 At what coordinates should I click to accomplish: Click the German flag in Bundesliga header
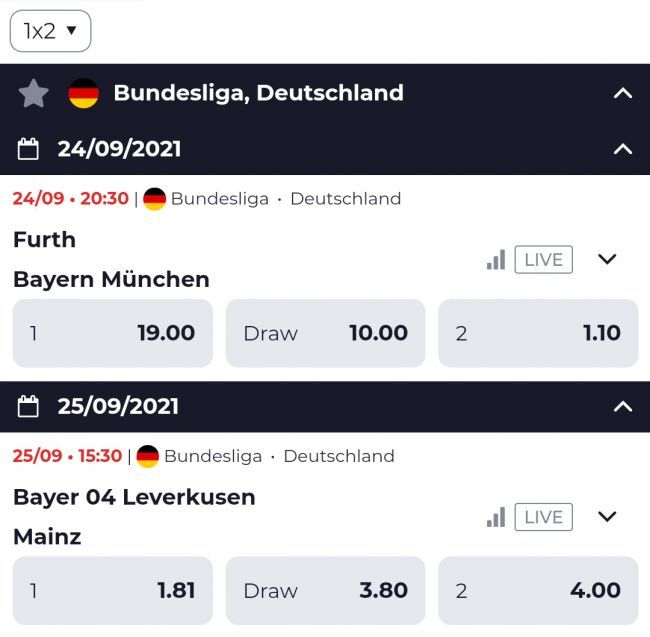83,93
